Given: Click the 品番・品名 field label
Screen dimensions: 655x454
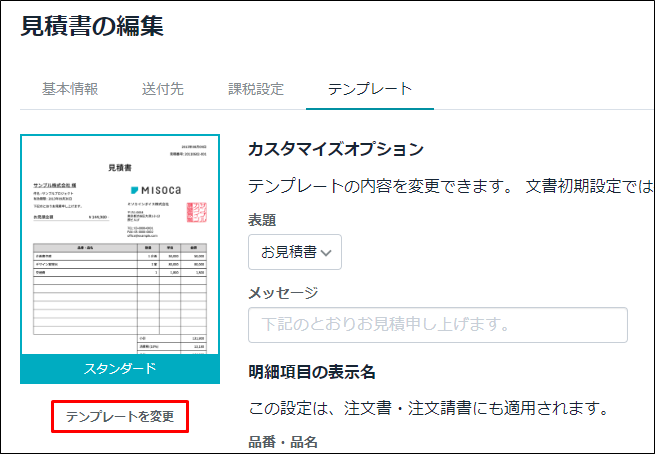Looking at the screenshot, I should click(282, 441).
